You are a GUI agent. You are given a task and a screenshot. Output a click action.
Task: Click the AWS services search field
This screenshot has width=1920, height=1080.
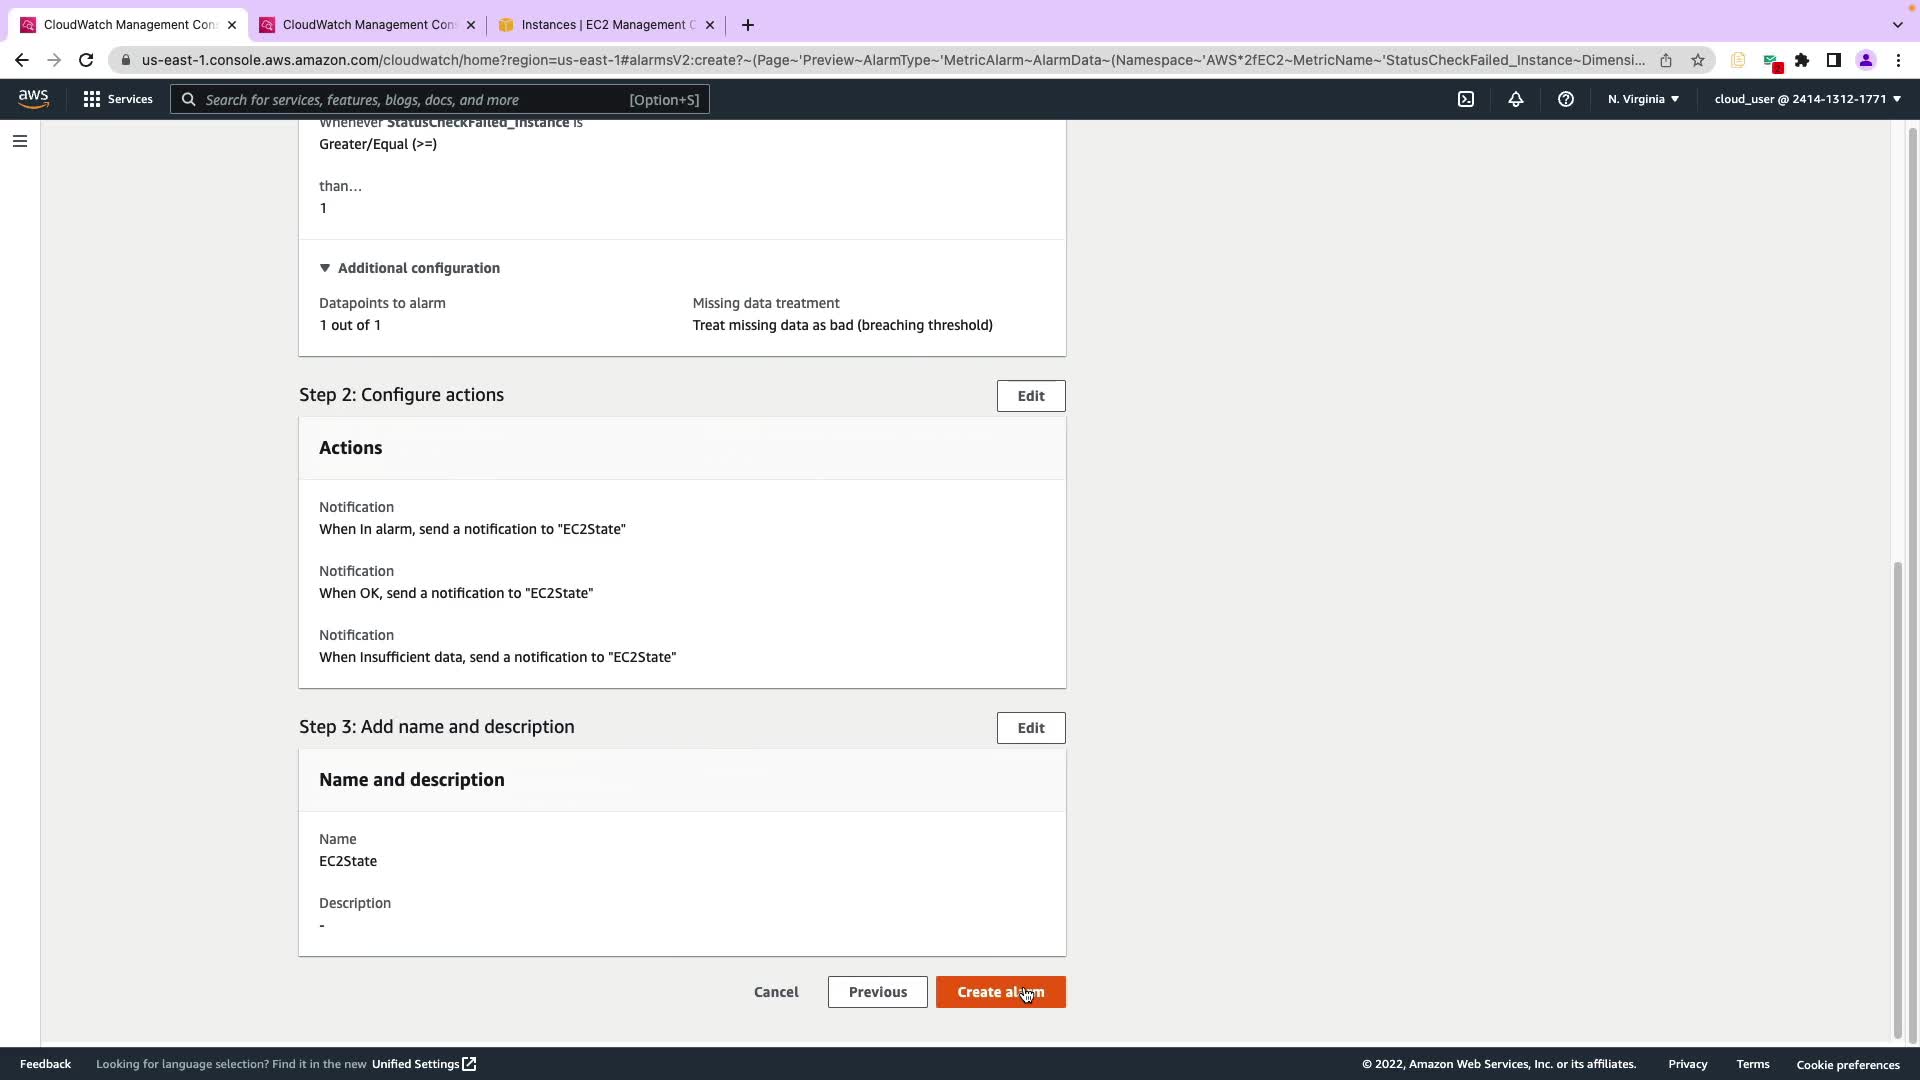(440, 99)
